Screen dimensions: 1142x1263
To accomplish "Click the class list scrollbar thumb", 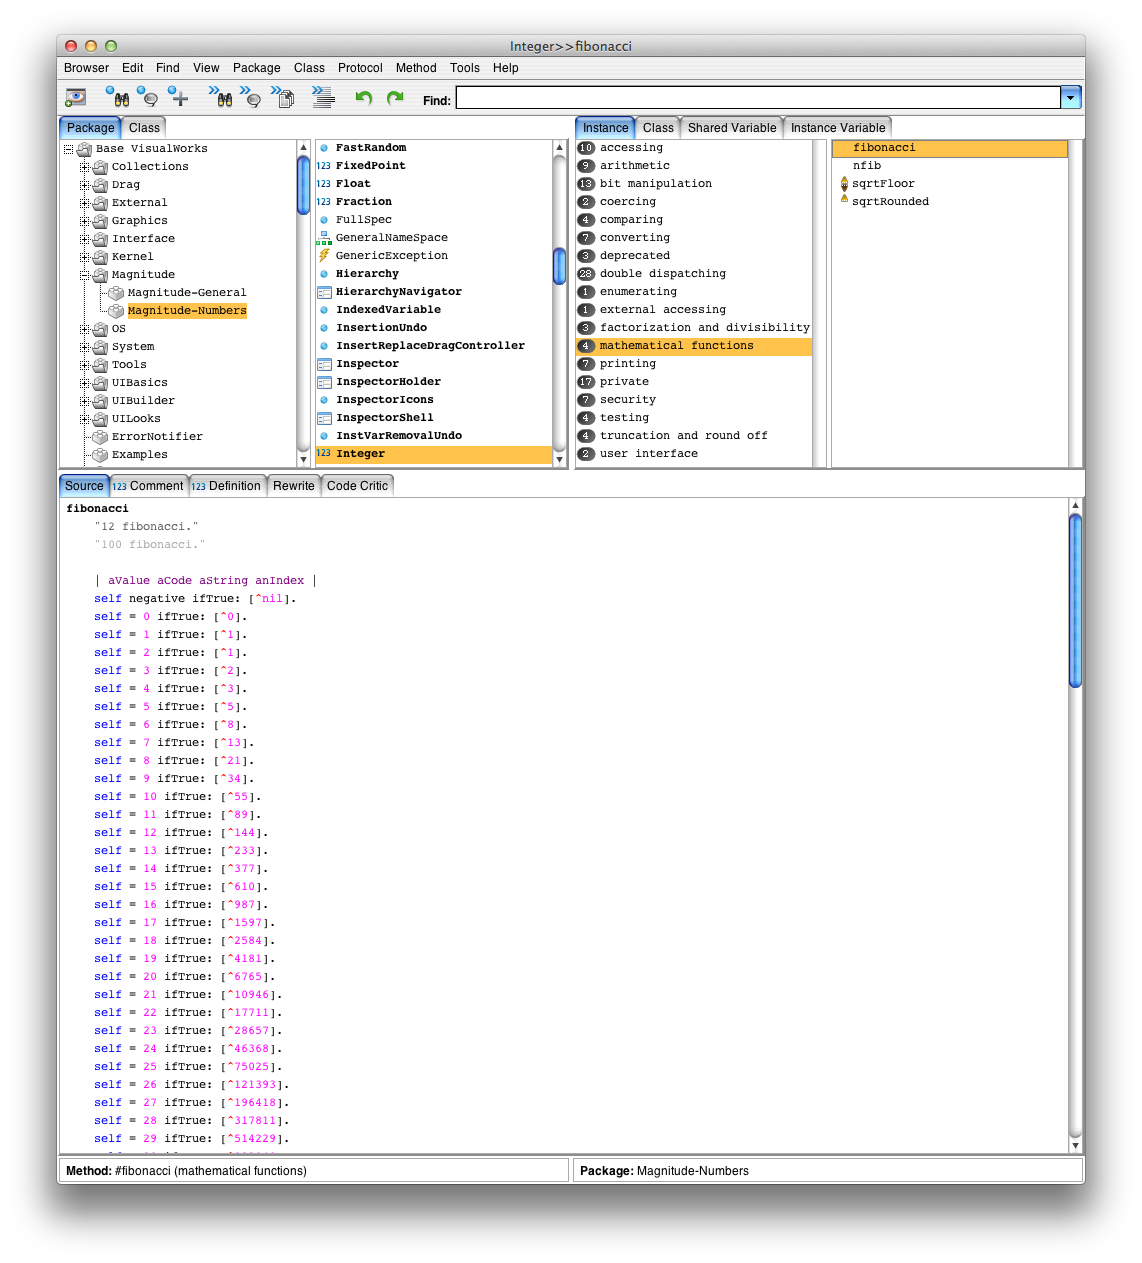I will coord(559,266).
